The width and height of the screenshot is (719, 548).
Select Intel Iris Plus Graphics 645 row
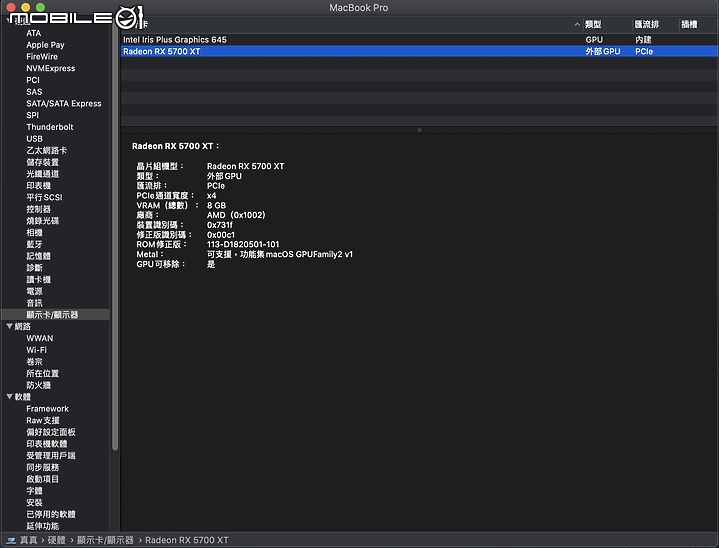click(419, 39)
